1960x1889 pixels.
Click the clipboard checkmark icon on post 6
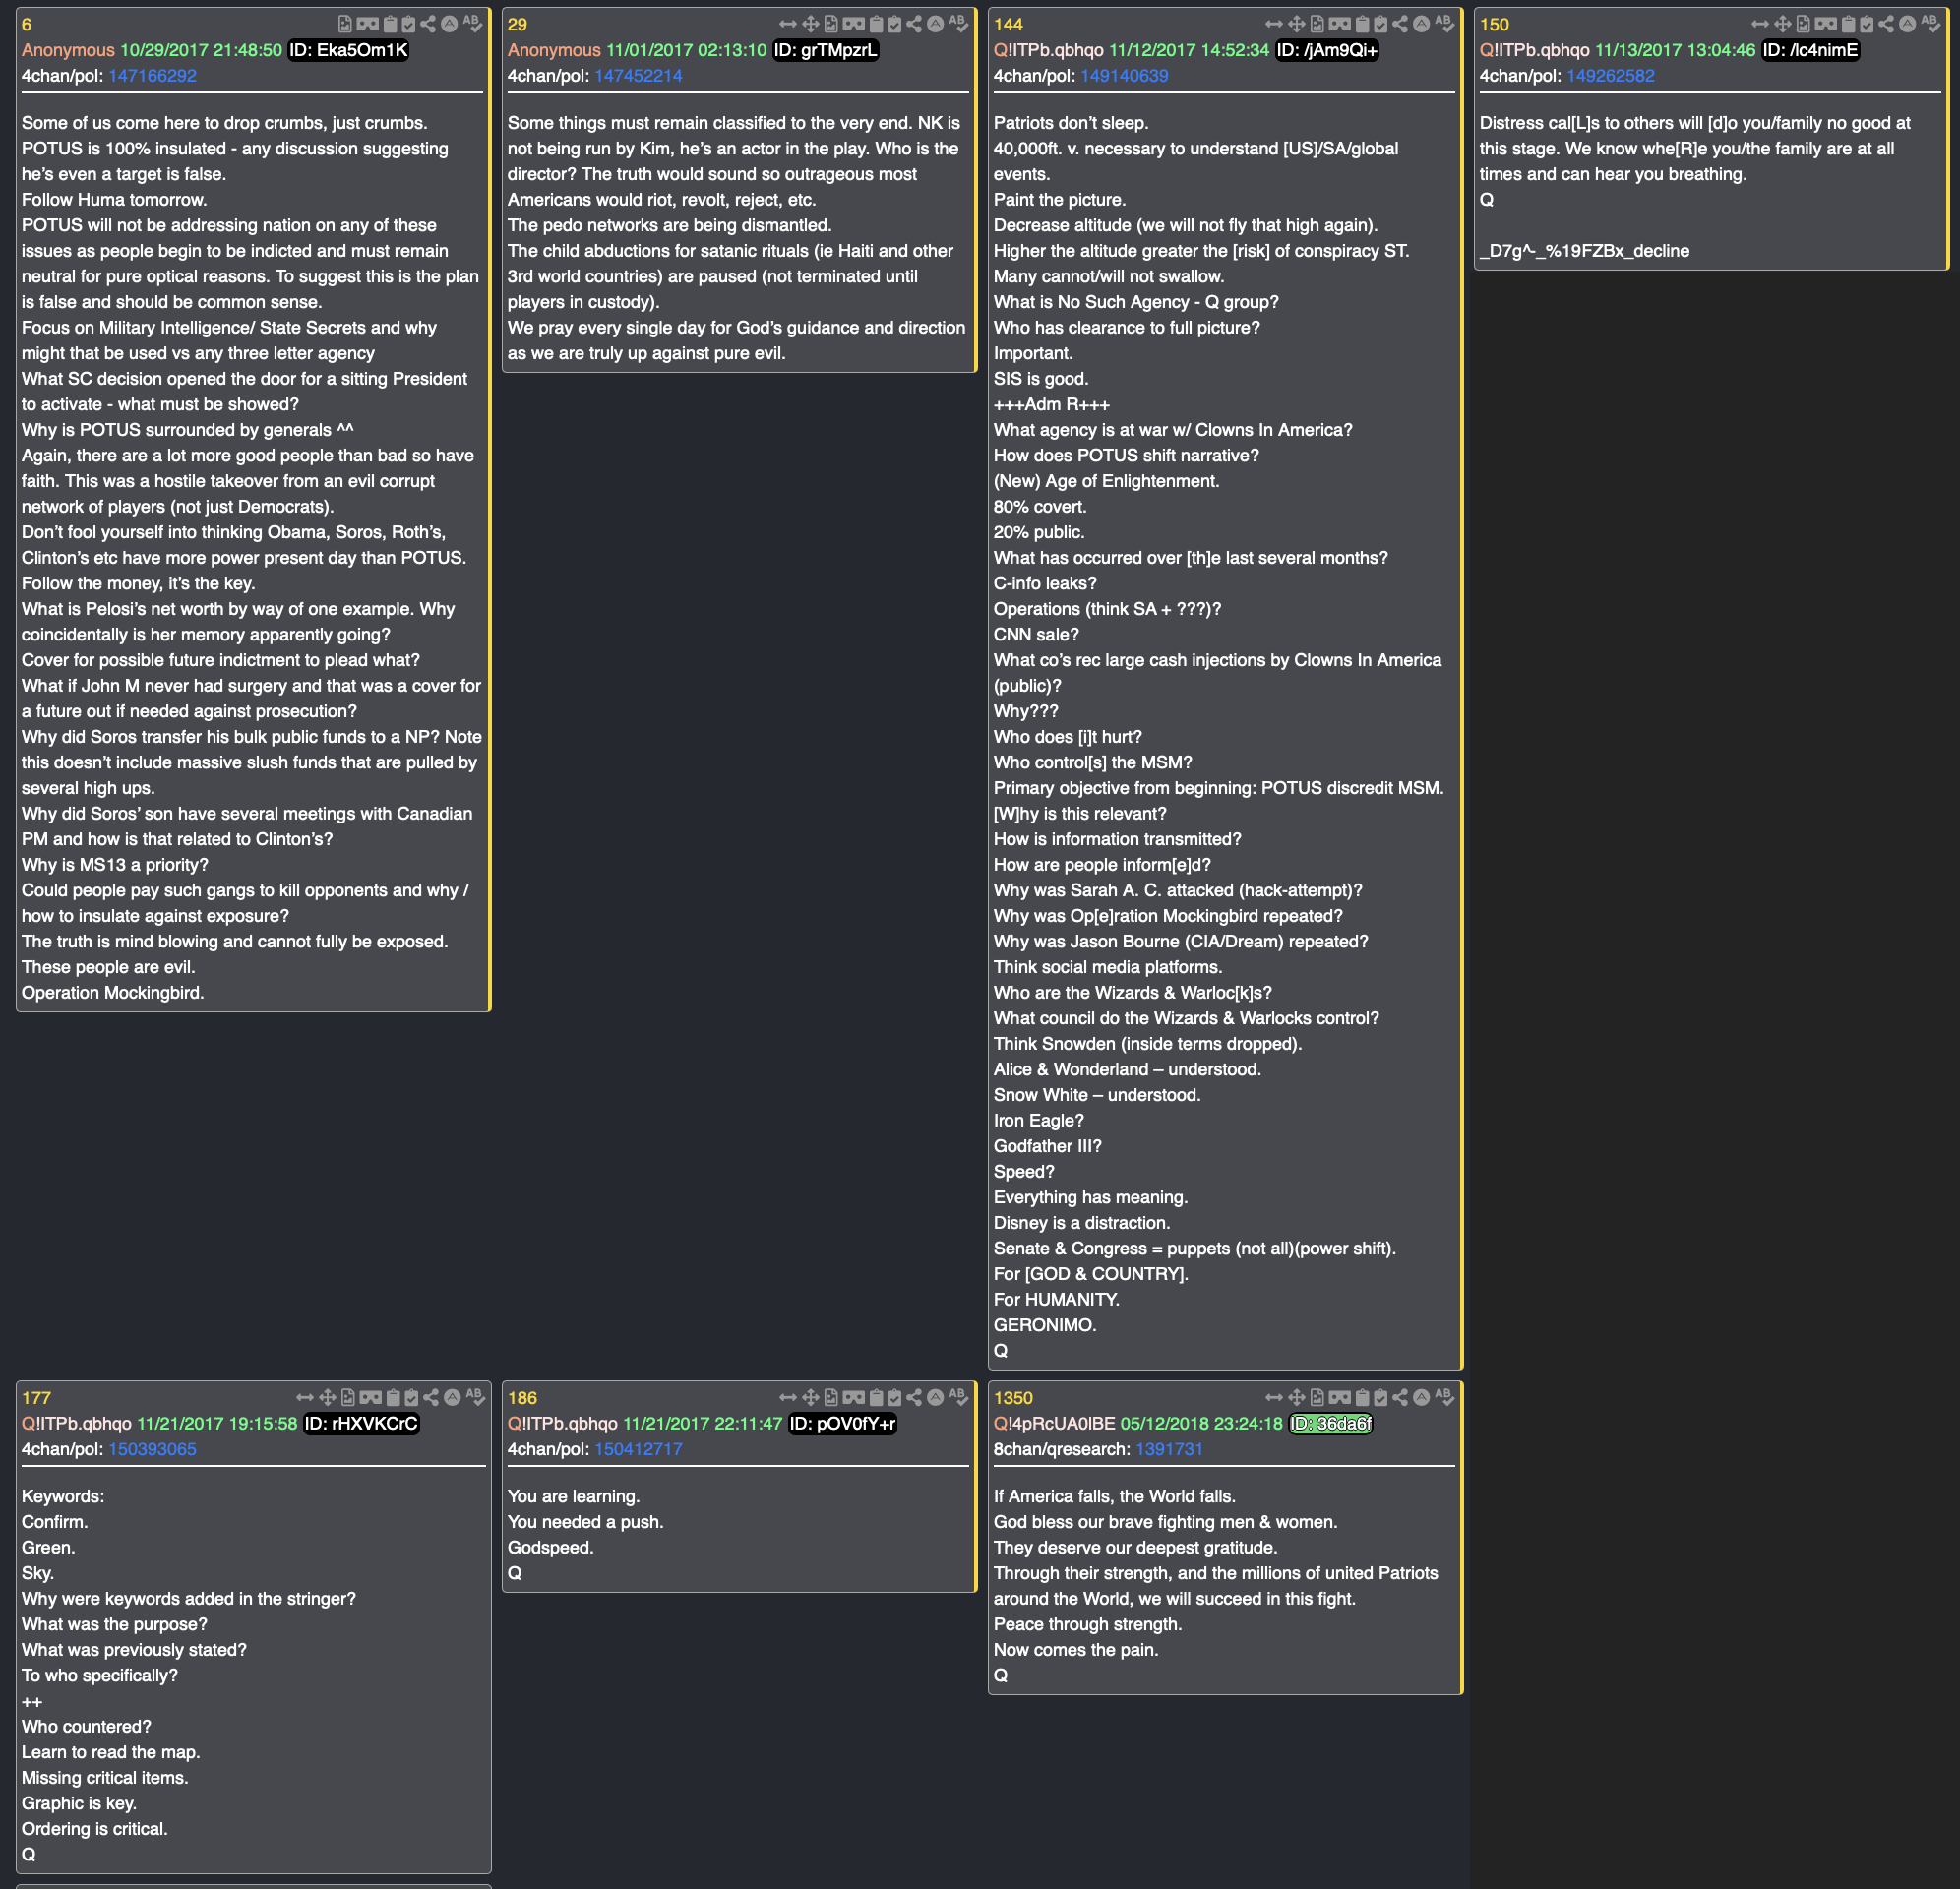coord(409,24)
